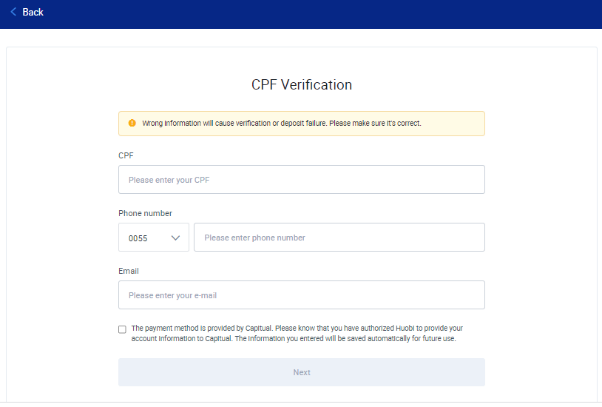Click the 'Please enter phone number' placeholder
The image size is (602, 407).
255,238
